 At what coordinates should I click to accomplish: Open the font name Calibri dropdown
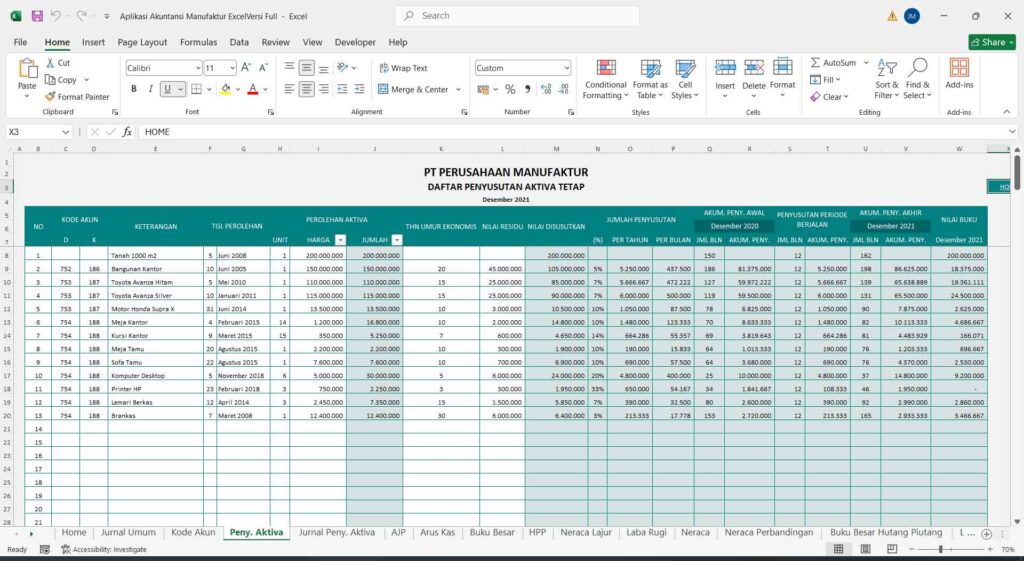198,68
